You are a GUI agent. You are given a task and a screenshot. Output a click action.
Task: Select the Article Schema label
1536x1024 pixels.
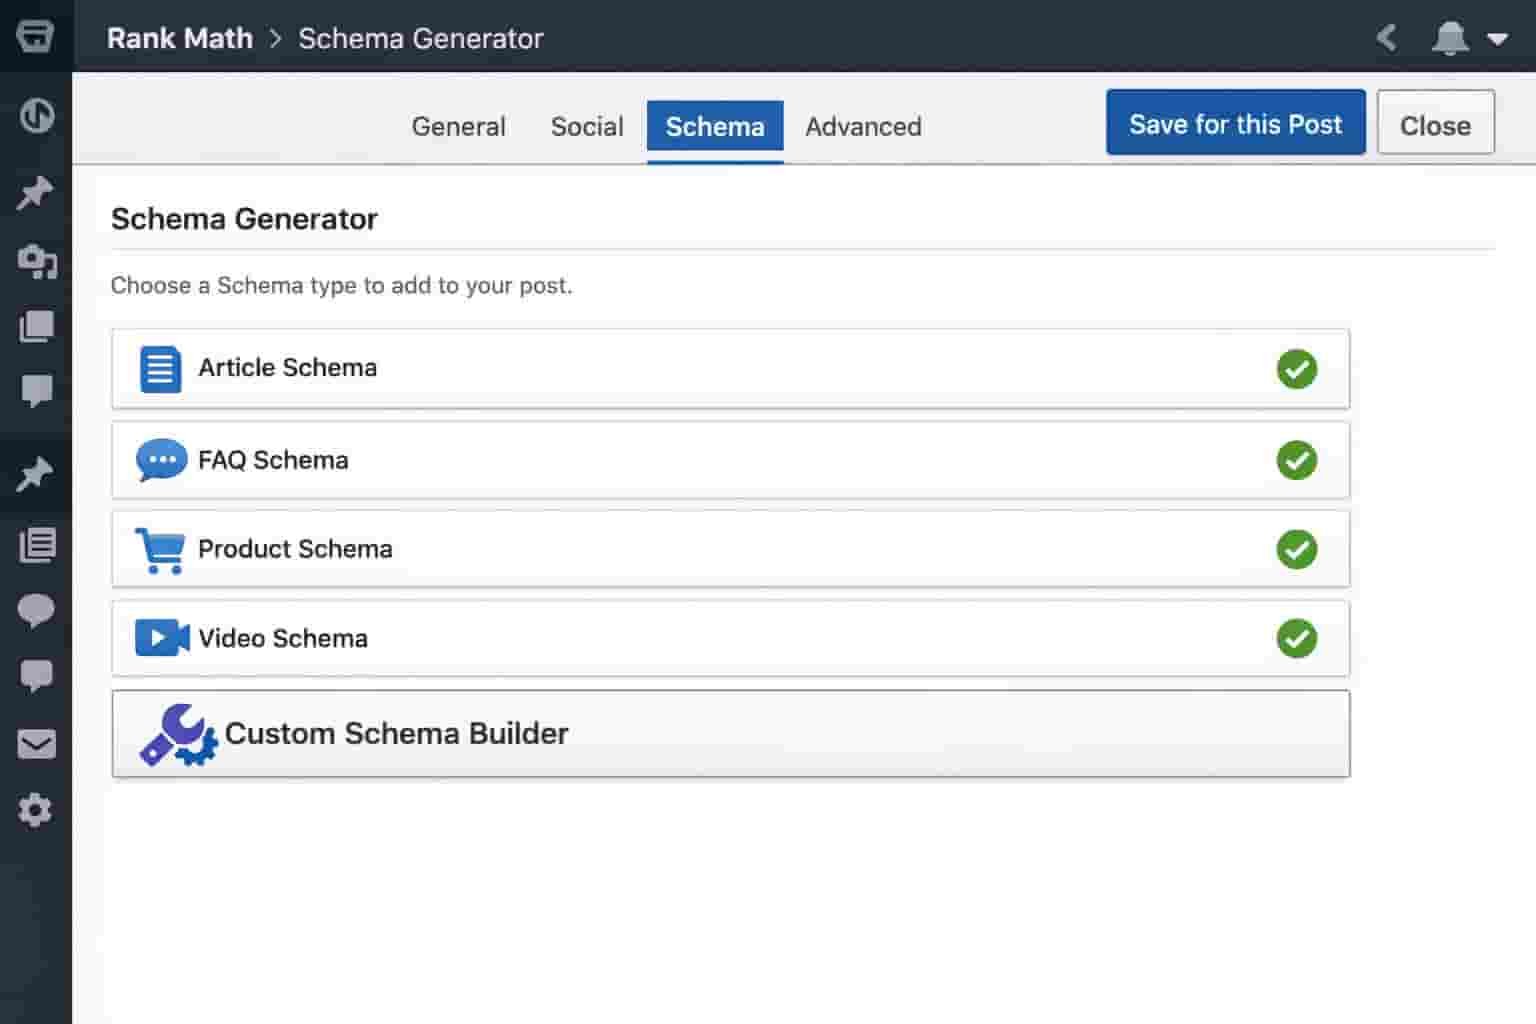(x=288, y=368)
